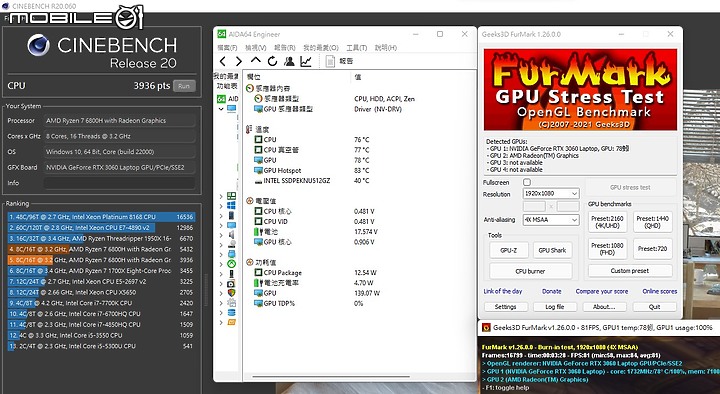Select the green DirectX icon in tree
Viewport: 720px width, 394px height.
(x=231, y=264)
